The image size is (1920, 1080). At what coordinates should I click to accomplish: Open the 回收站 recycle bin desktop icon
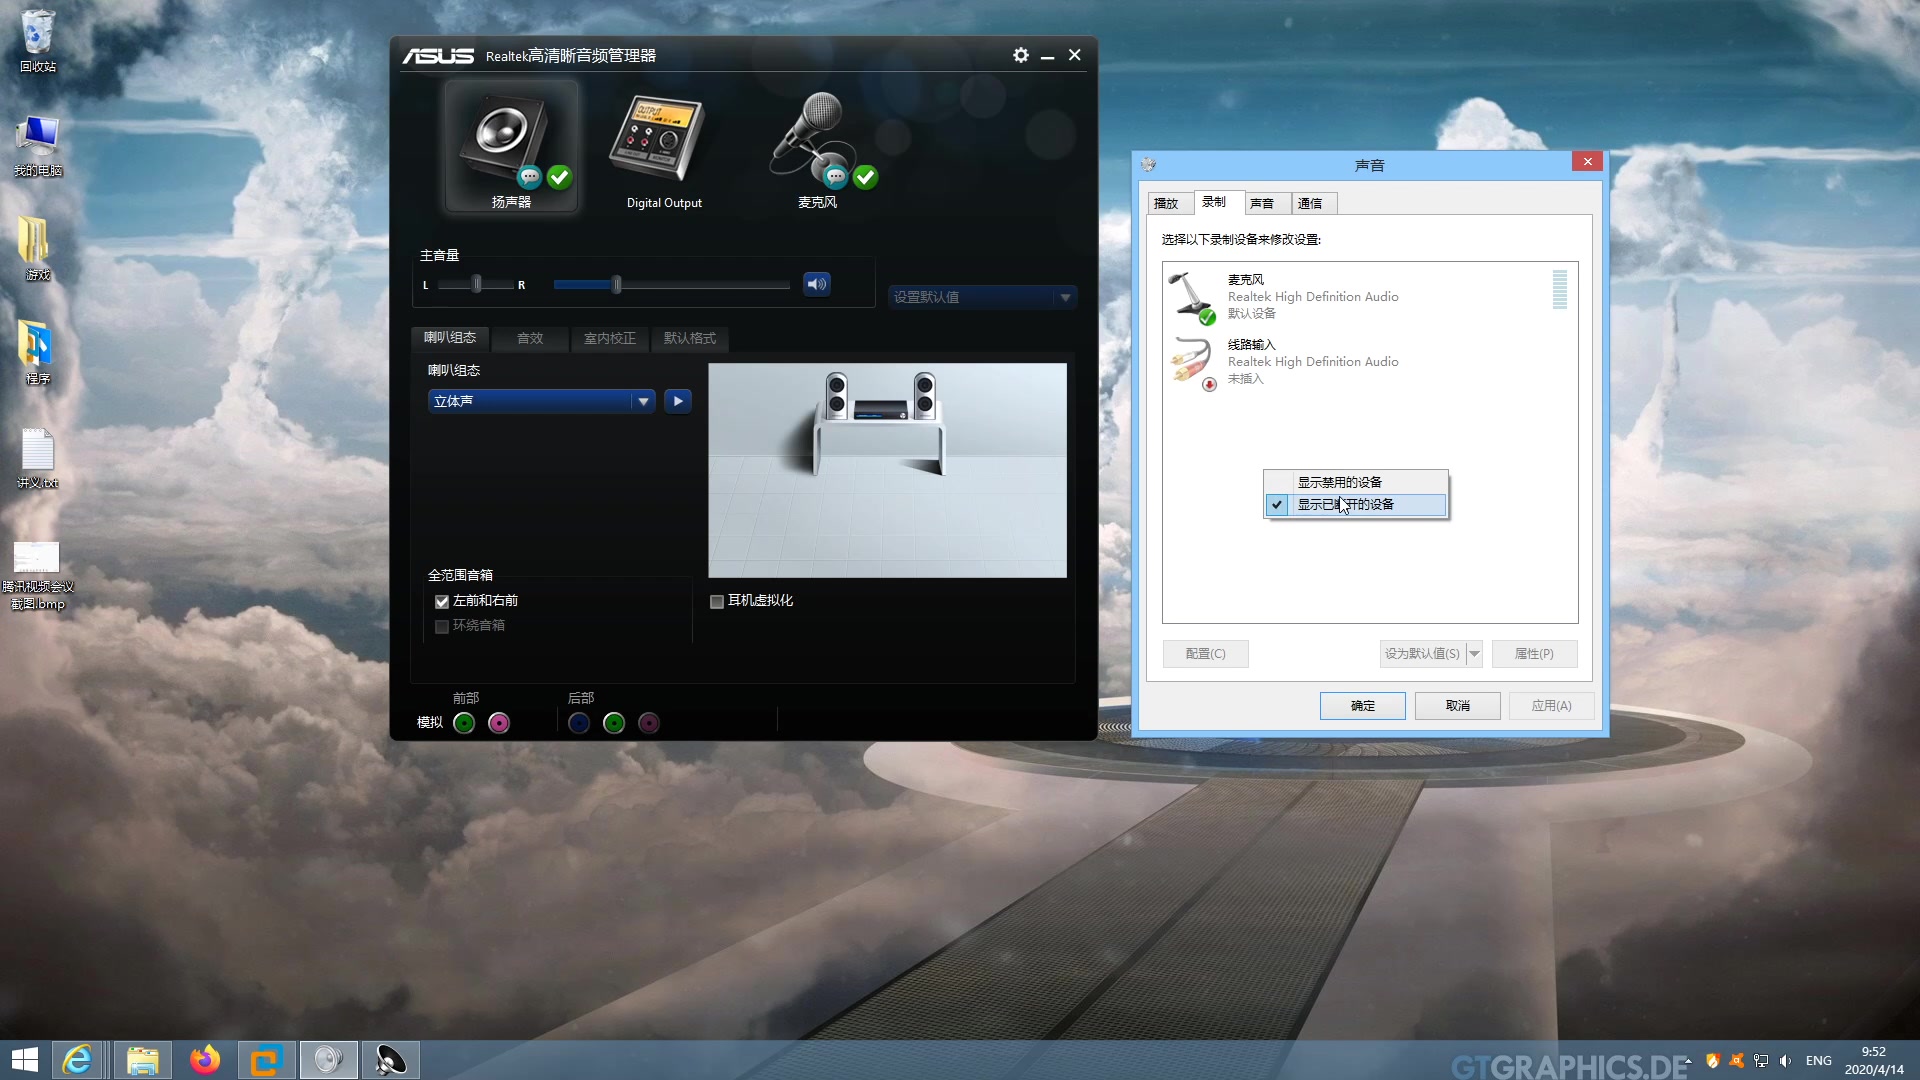pos(38,40)
